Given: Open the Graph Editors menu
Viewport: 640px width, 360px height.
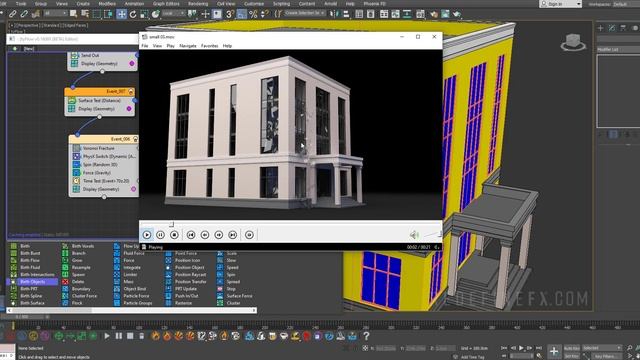Looking at the screenshot, I should pyautogui.click(x=166, y=4).
